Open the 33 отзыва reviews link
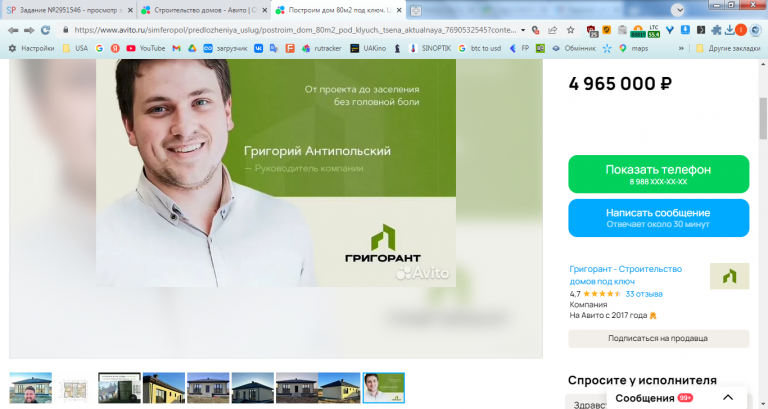Image resolution: width=768 pixels, height=409 pixels. [644, 294]
